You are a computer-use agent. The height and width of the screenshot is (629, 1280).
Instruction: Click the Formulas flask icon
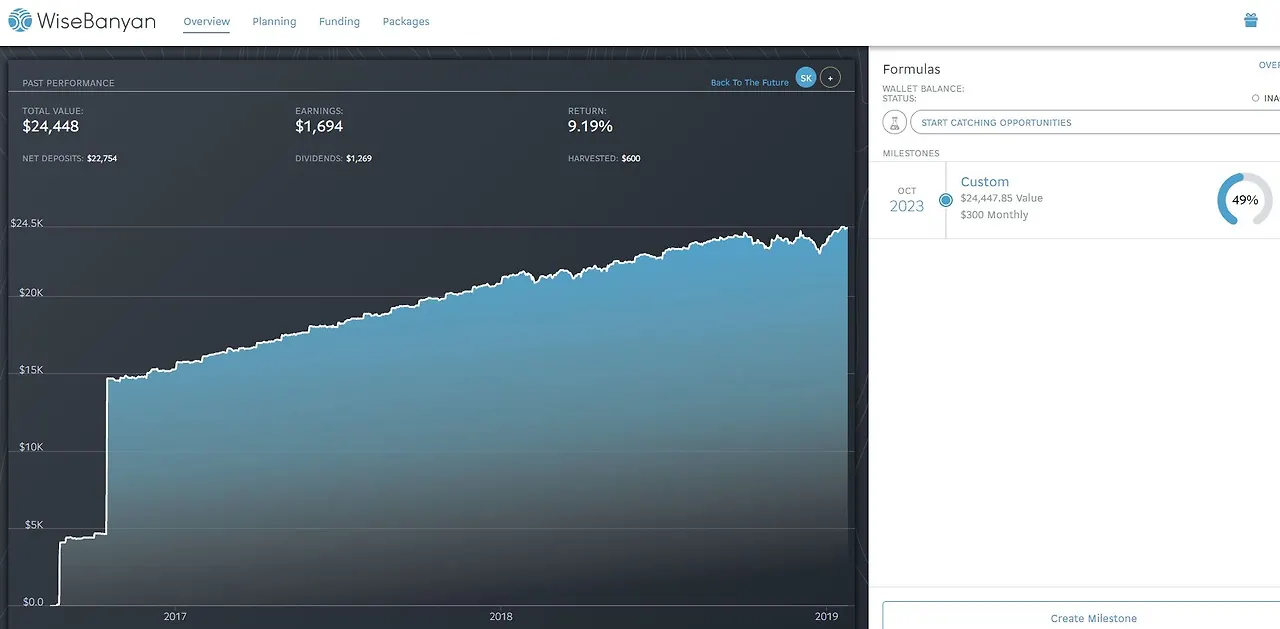click(x=894, y=122)
